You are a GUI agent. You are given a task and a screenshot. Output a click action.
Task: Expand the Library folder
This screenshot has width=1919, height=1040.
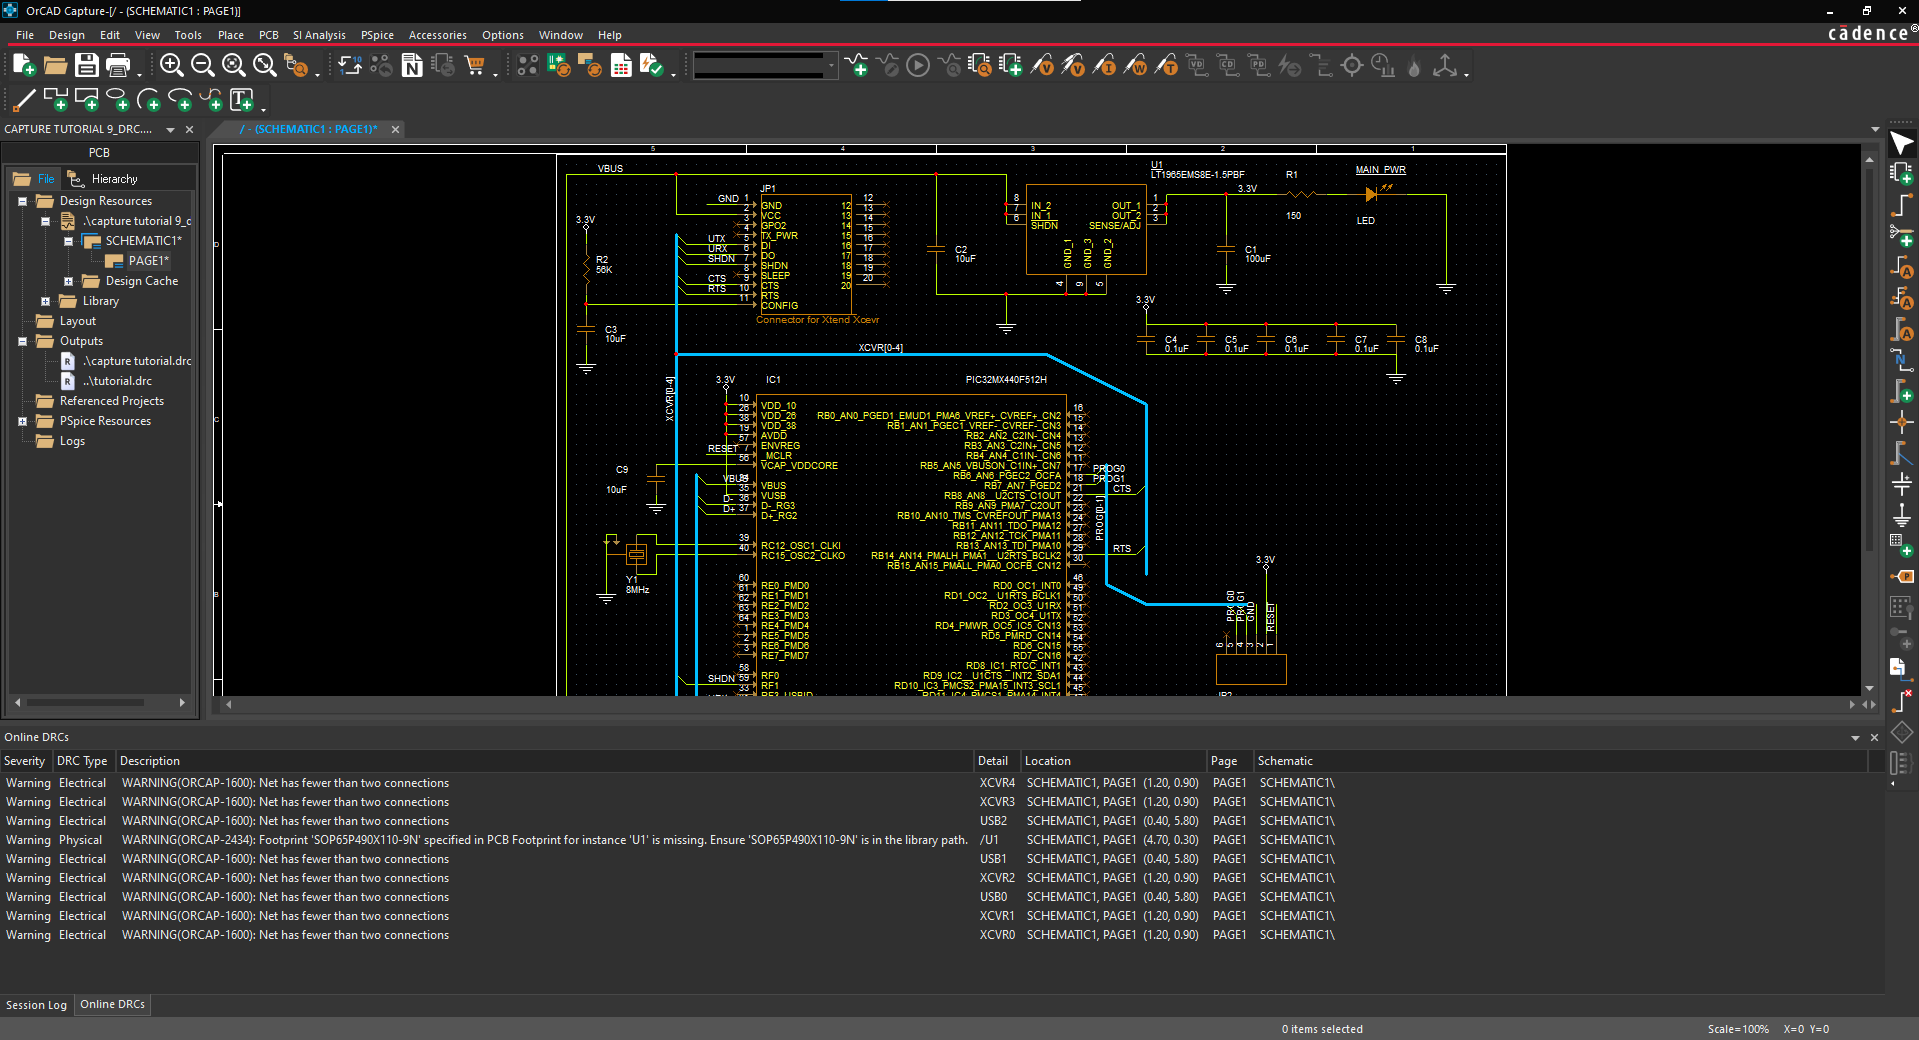pos(46,301)
